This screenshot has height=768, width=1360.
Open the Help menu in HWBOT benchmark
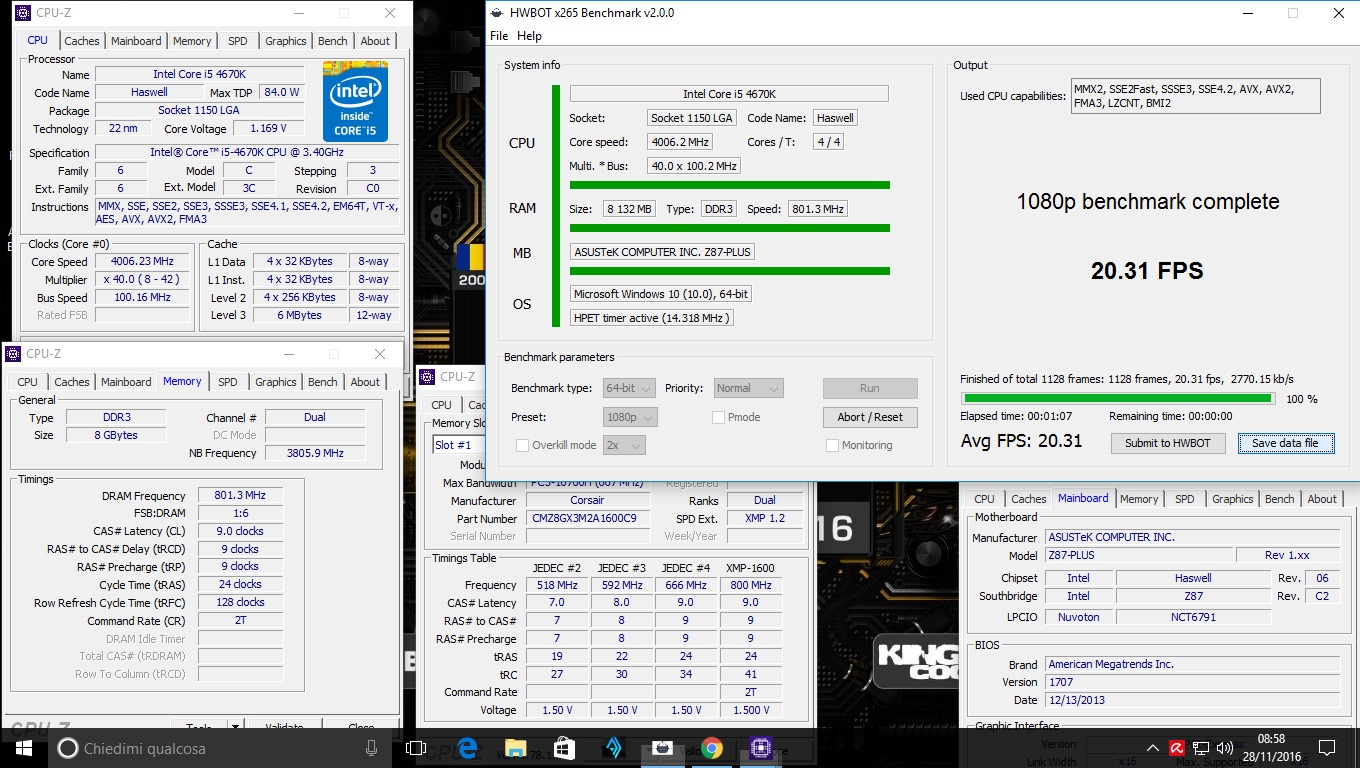point(529,36)
